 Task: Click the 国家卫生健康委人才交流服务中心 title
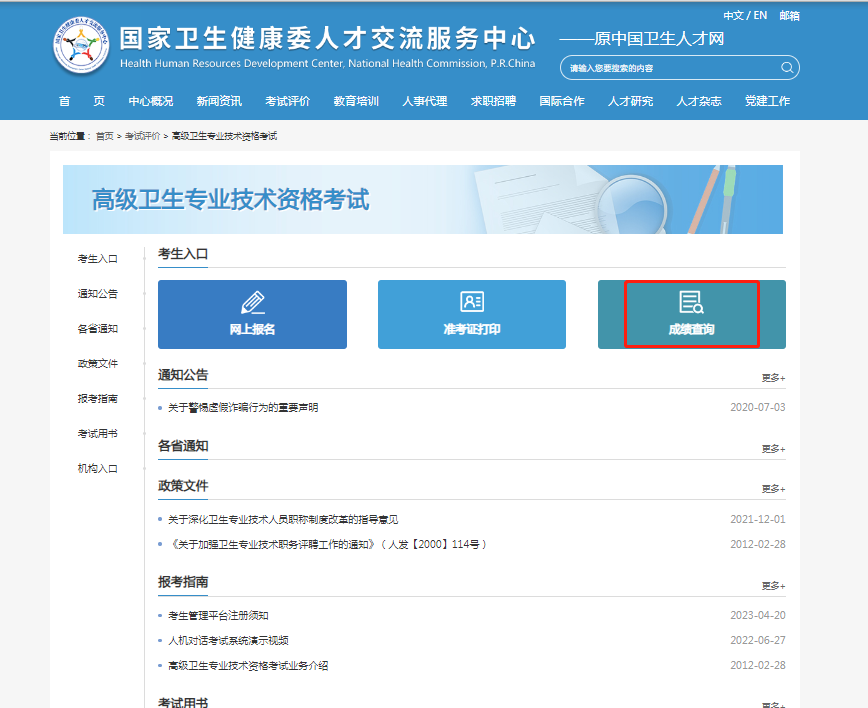328,39
